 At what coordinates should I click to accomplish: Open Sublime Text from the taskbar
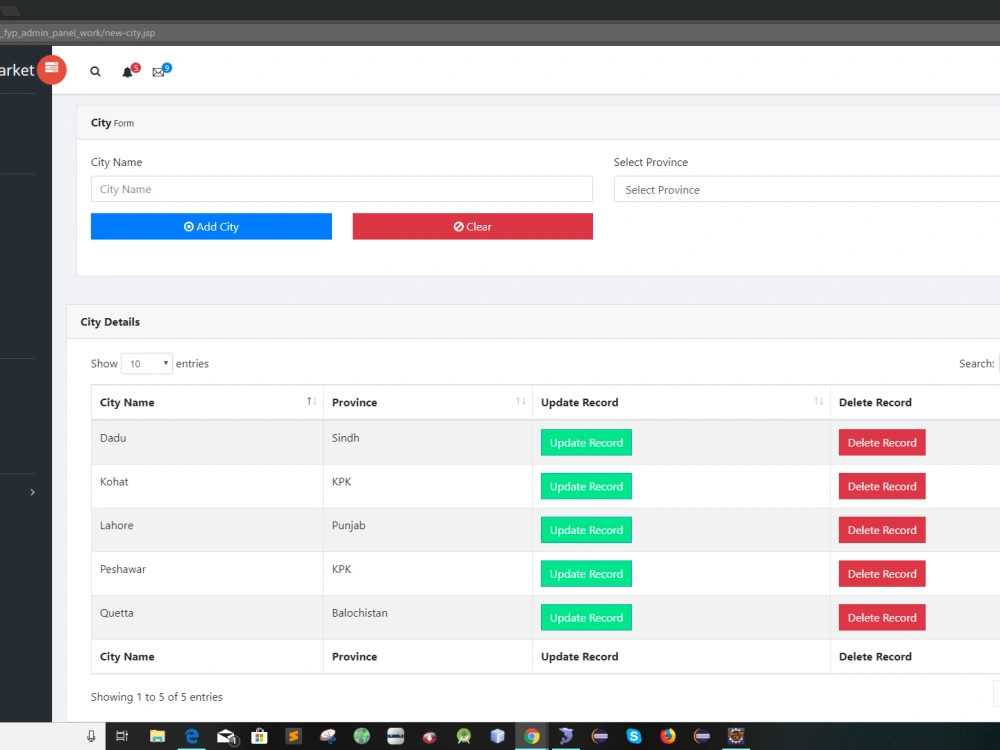coord(293,736)
